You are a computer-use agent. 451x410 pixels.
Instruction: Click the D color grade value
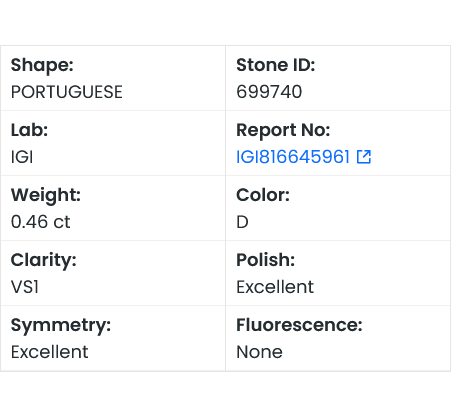click(x=242, y=222)
